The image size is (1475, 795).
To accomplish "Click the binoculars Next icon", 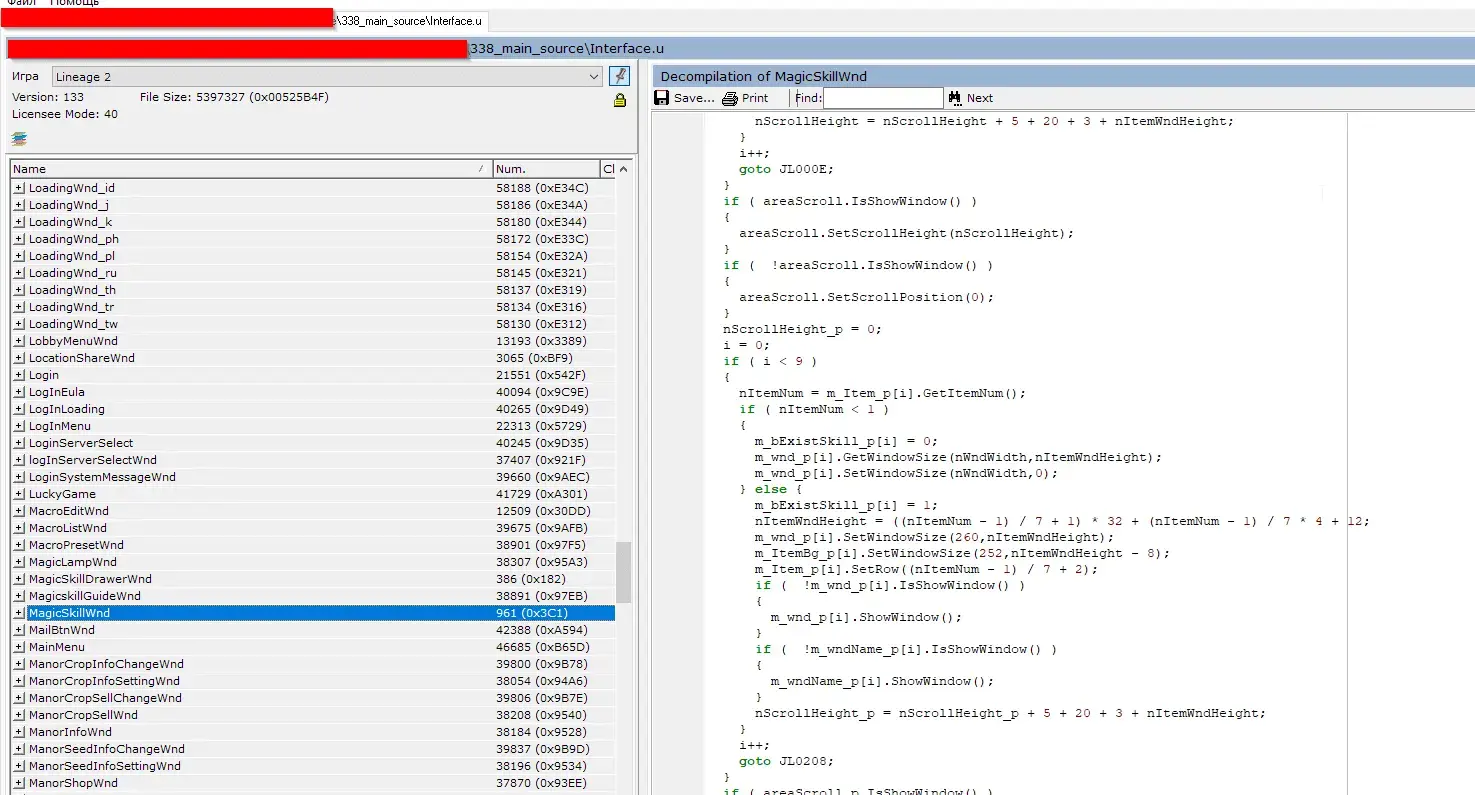I will 955,98.
